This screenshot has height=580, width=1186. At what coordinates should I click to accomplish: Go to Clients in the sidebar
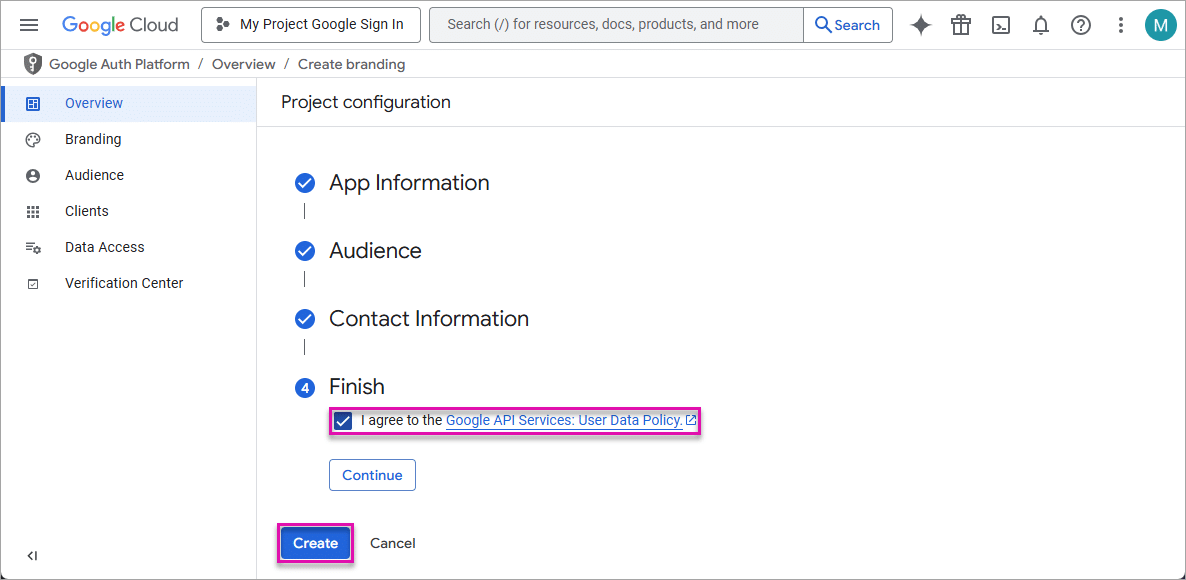click(x=87, y=211)
